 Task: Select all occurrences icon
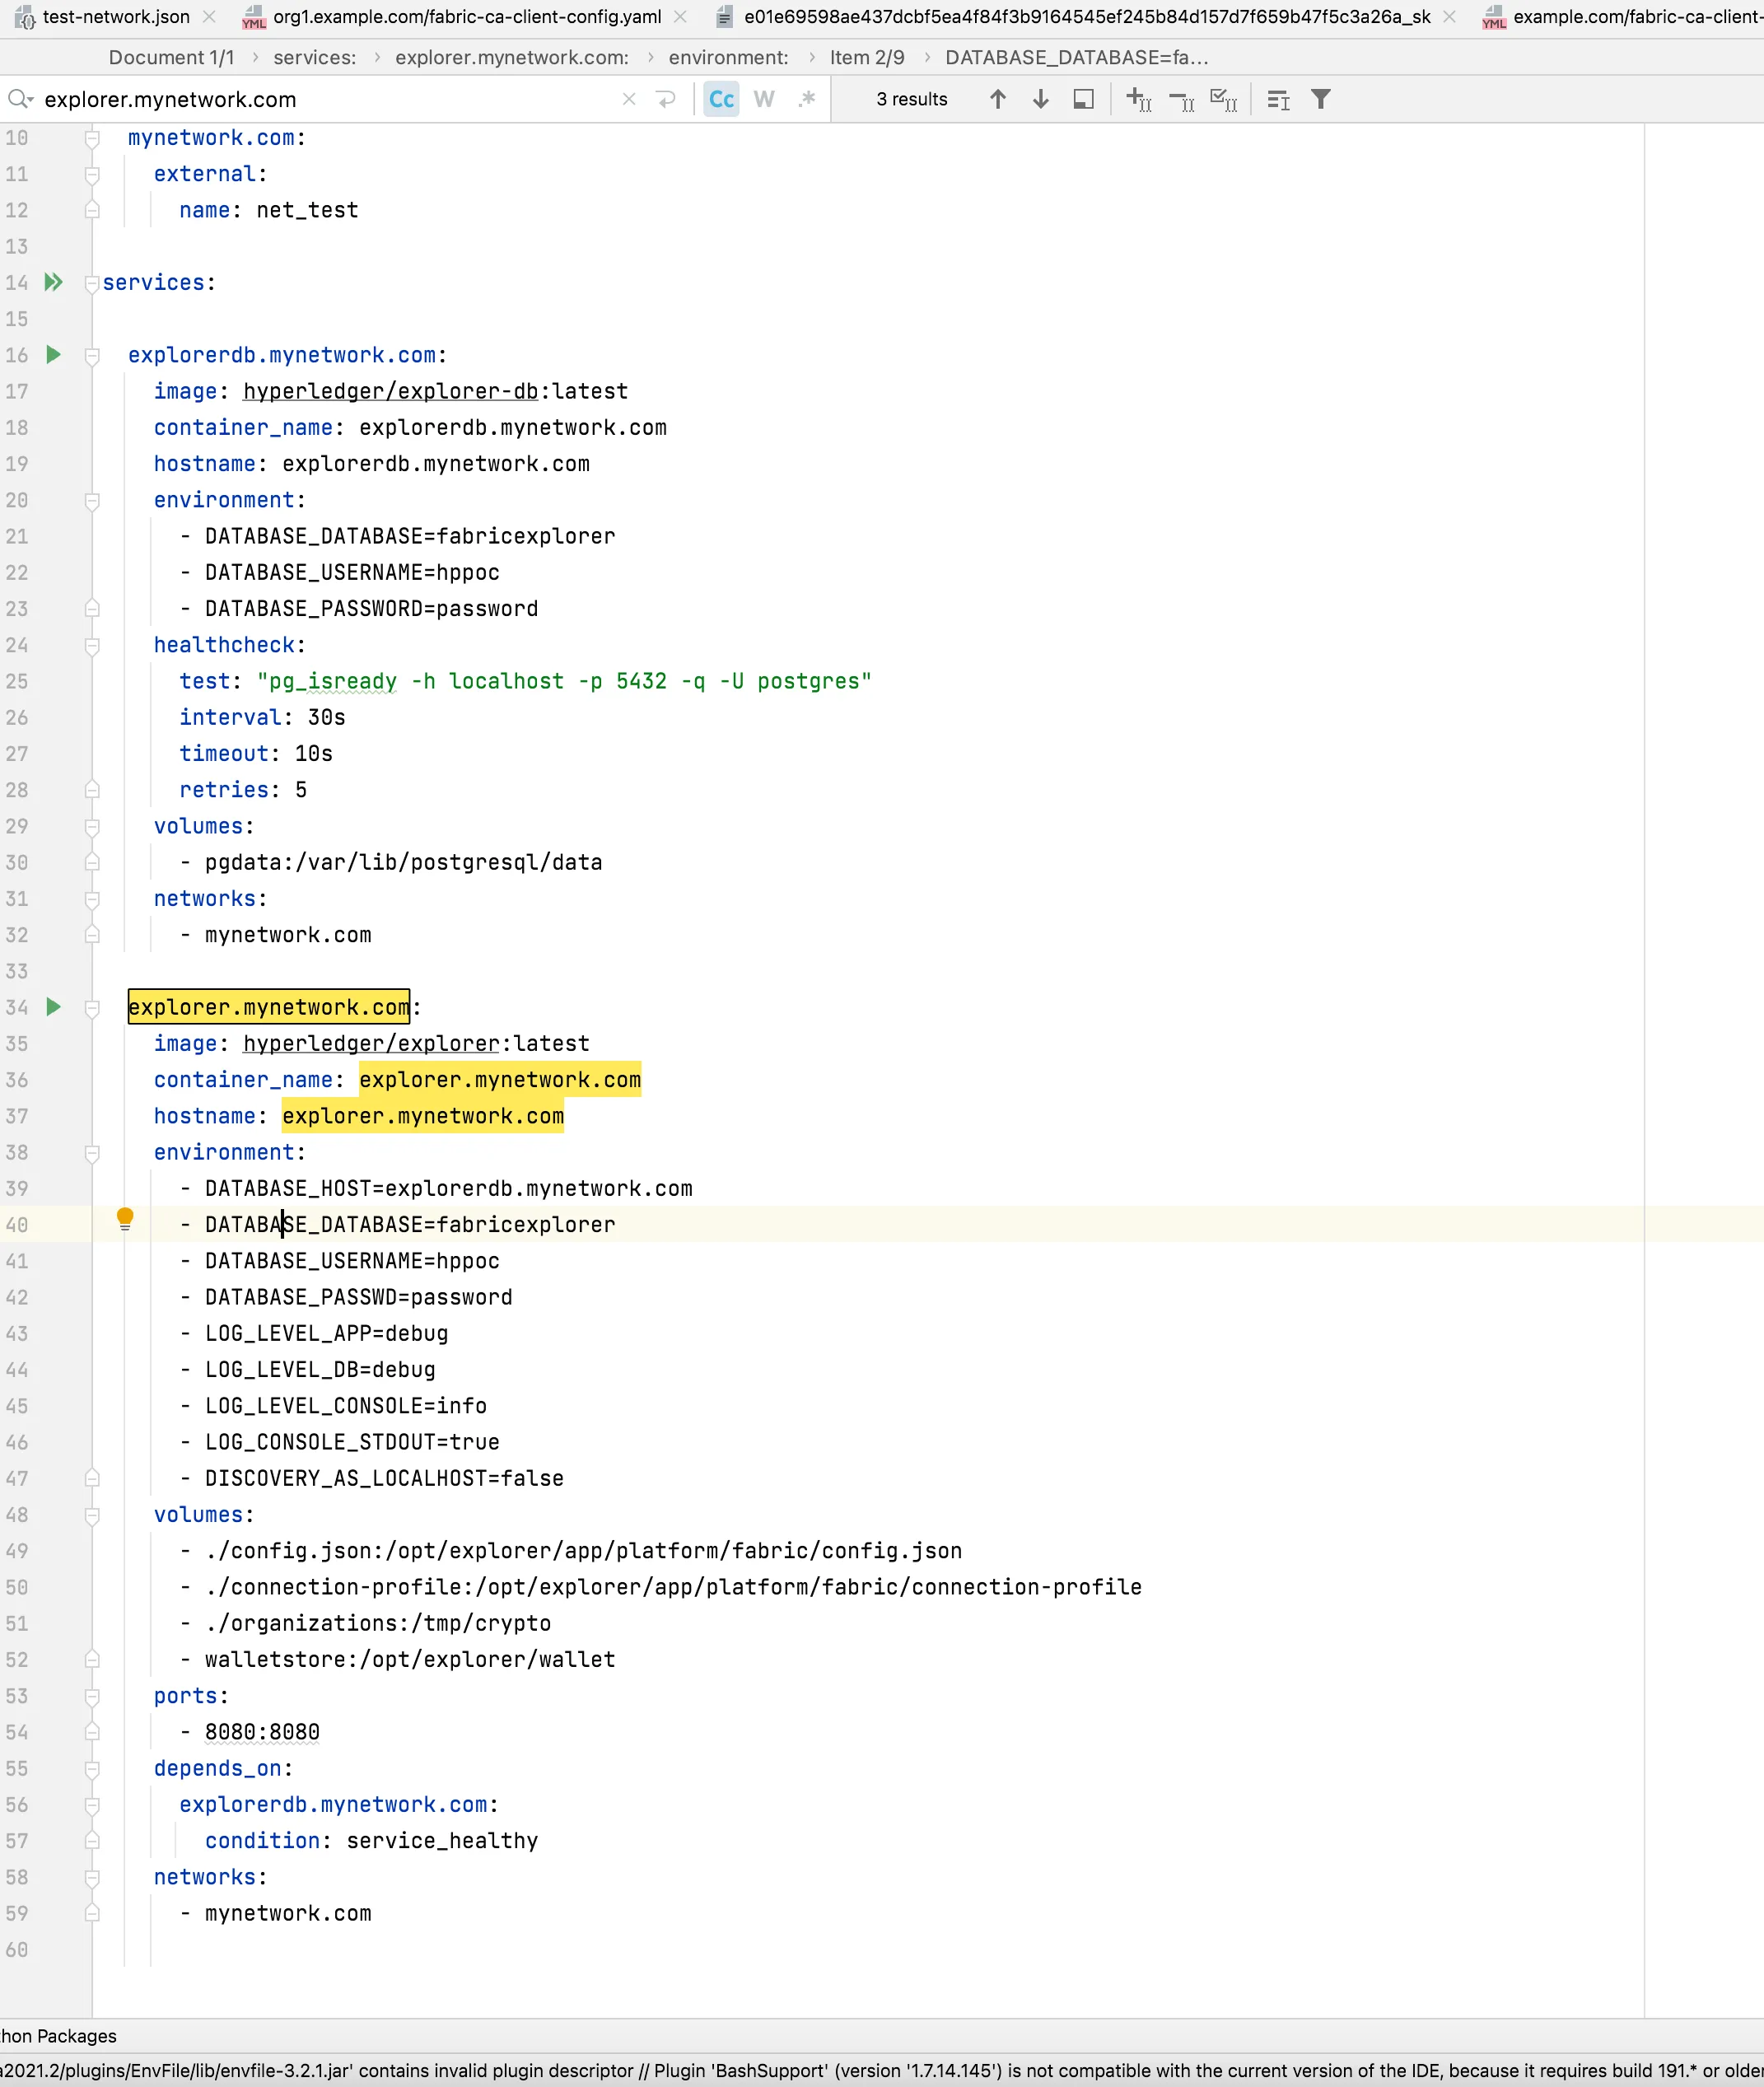(1224, 99)
